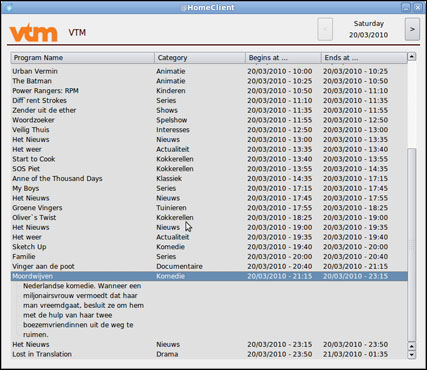Select Het weer starting at 19:35
The image size is (427, 370).
[209, 237]
